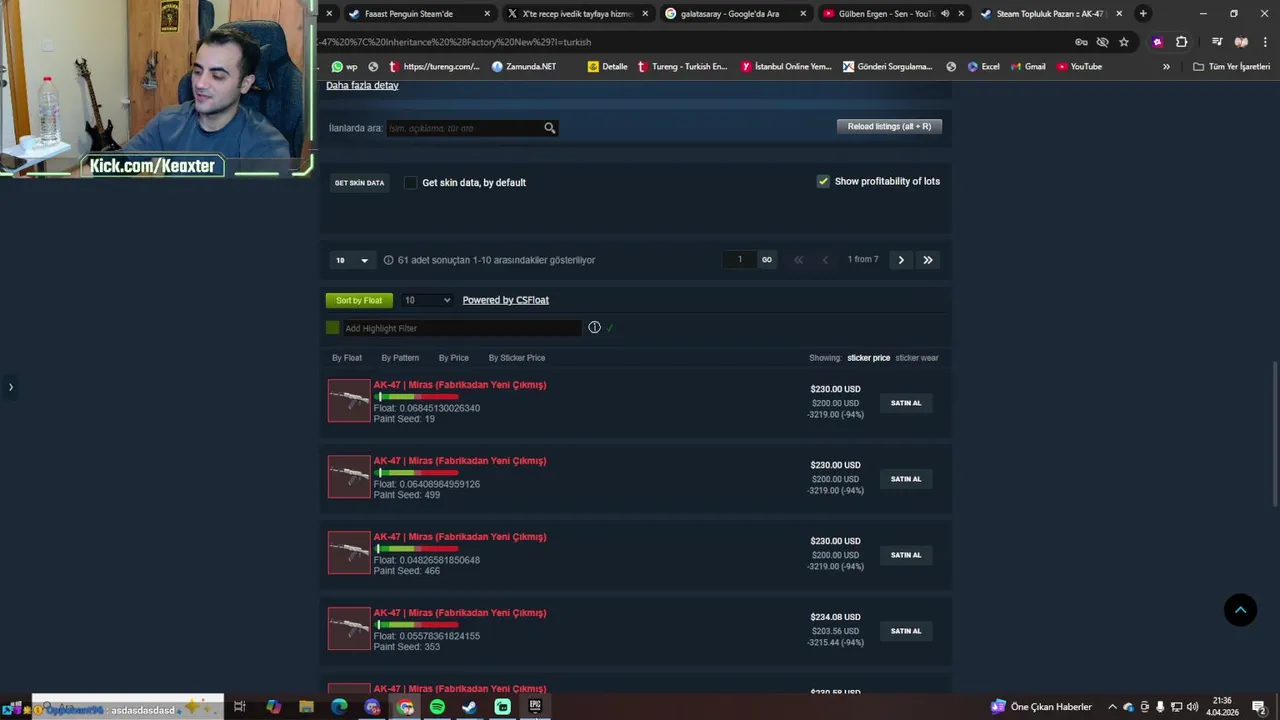Open Spotify from the taskbar

[437, 707]
